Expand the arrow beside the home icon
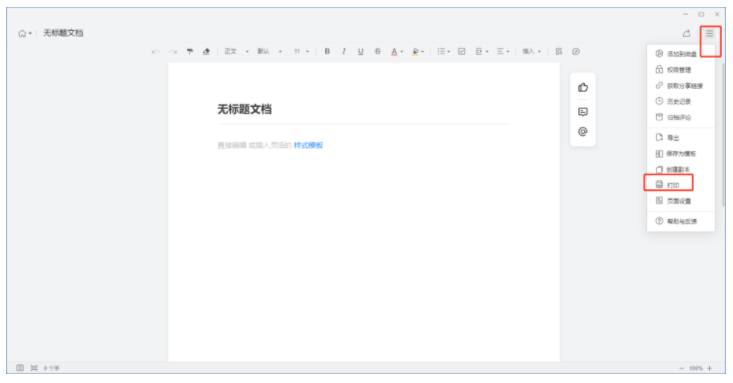Viewport: 733px width, 383px height. pos(30,33)
